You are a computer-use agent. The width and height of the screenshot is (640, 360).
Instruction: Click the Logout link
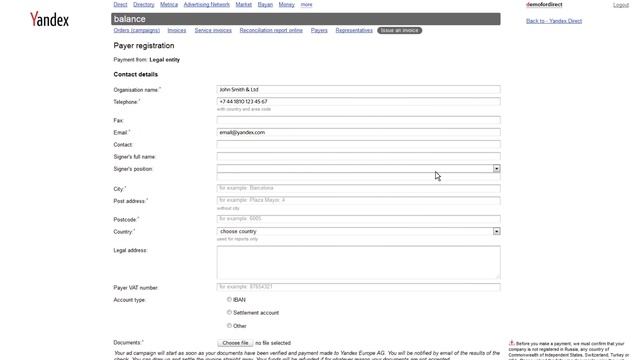point(621,5)
